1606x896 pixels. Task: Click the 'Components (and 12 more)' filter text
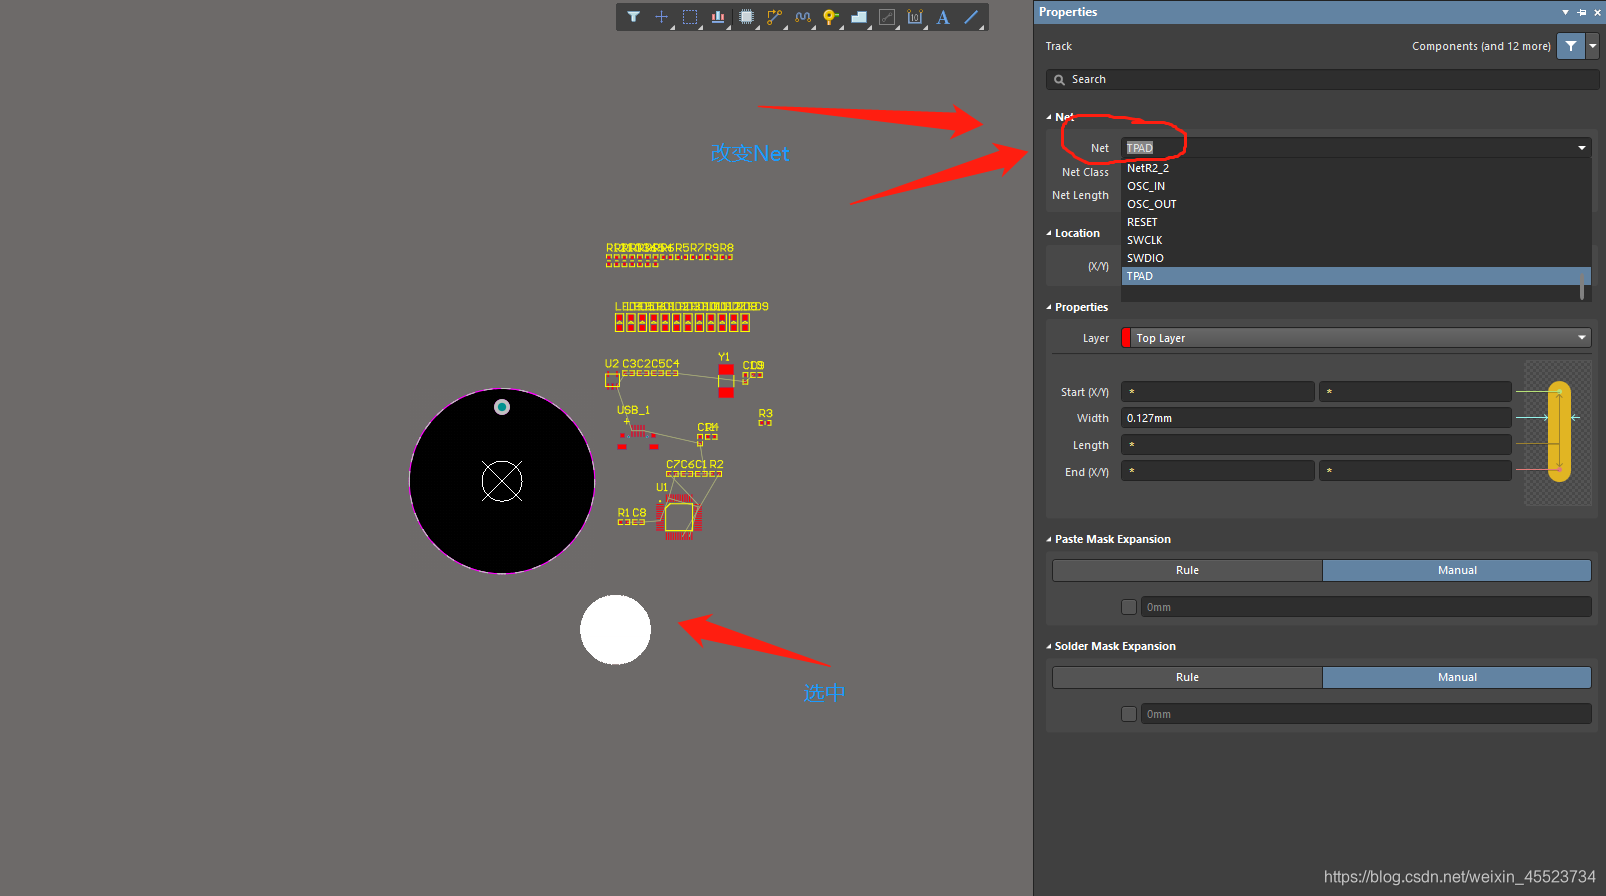[1481, 46]
